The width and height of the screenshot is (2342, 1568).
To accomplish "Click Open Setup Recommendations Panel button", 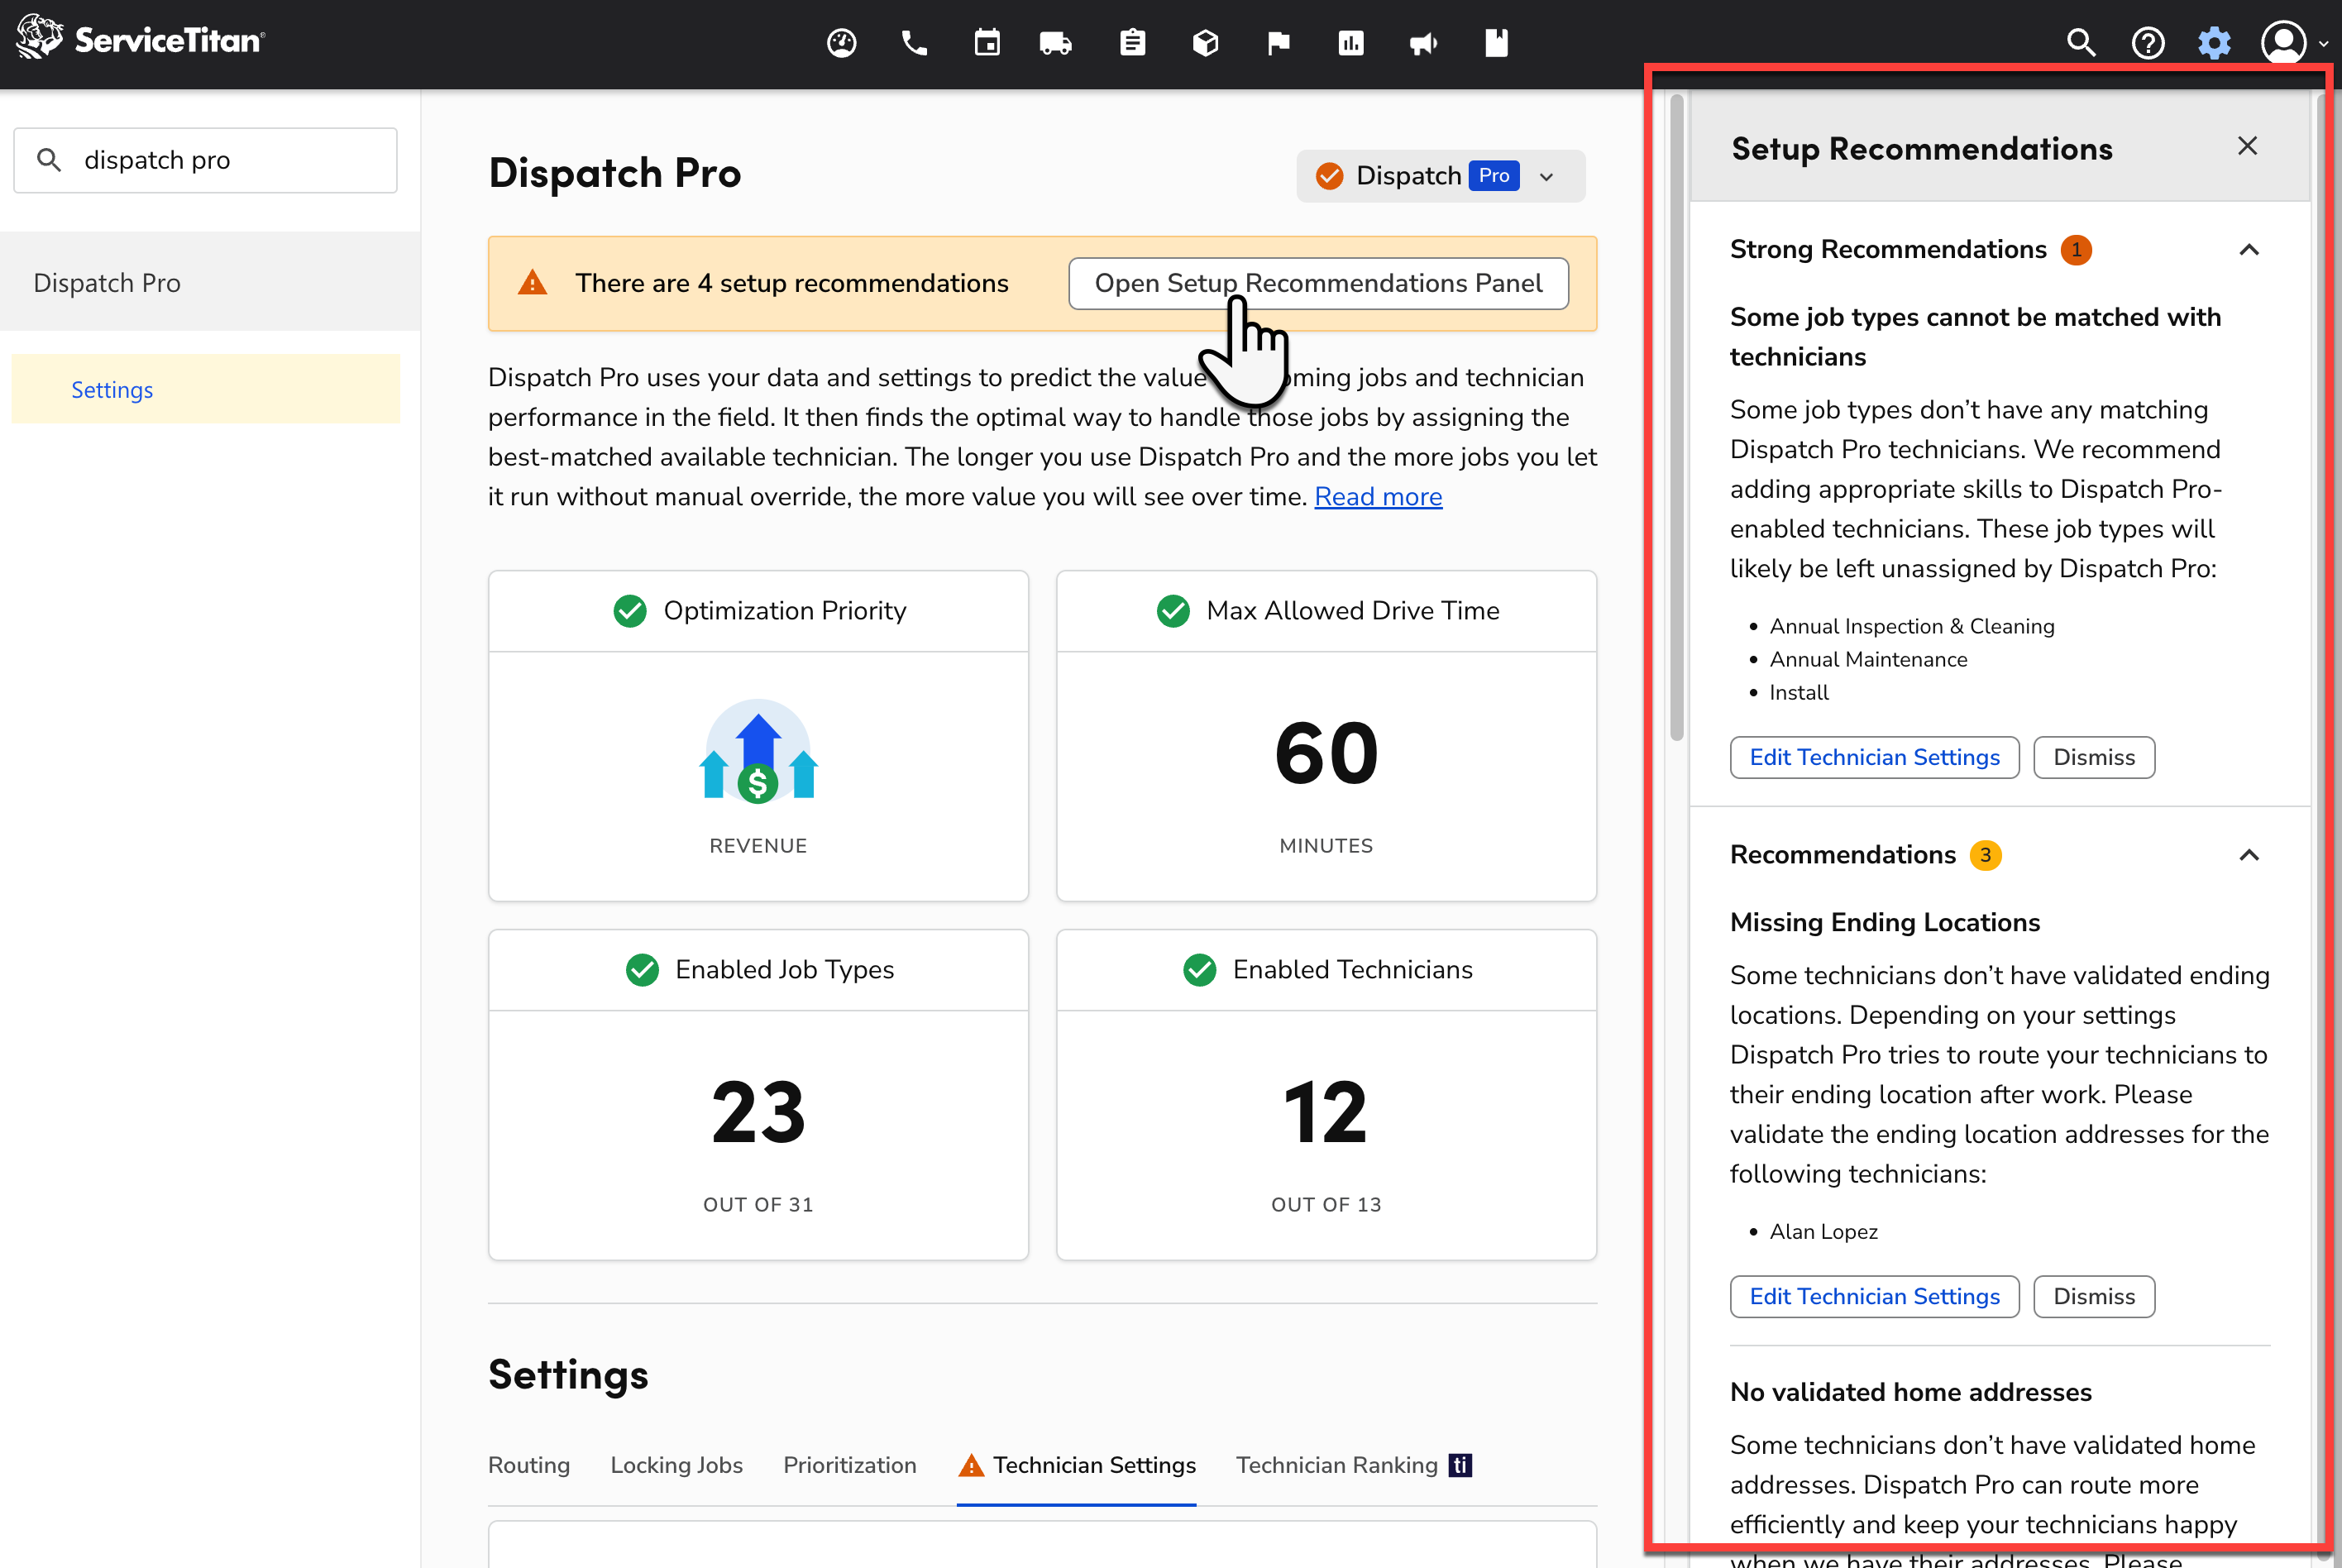I will pyautogui.click(x=1317, y=284).
